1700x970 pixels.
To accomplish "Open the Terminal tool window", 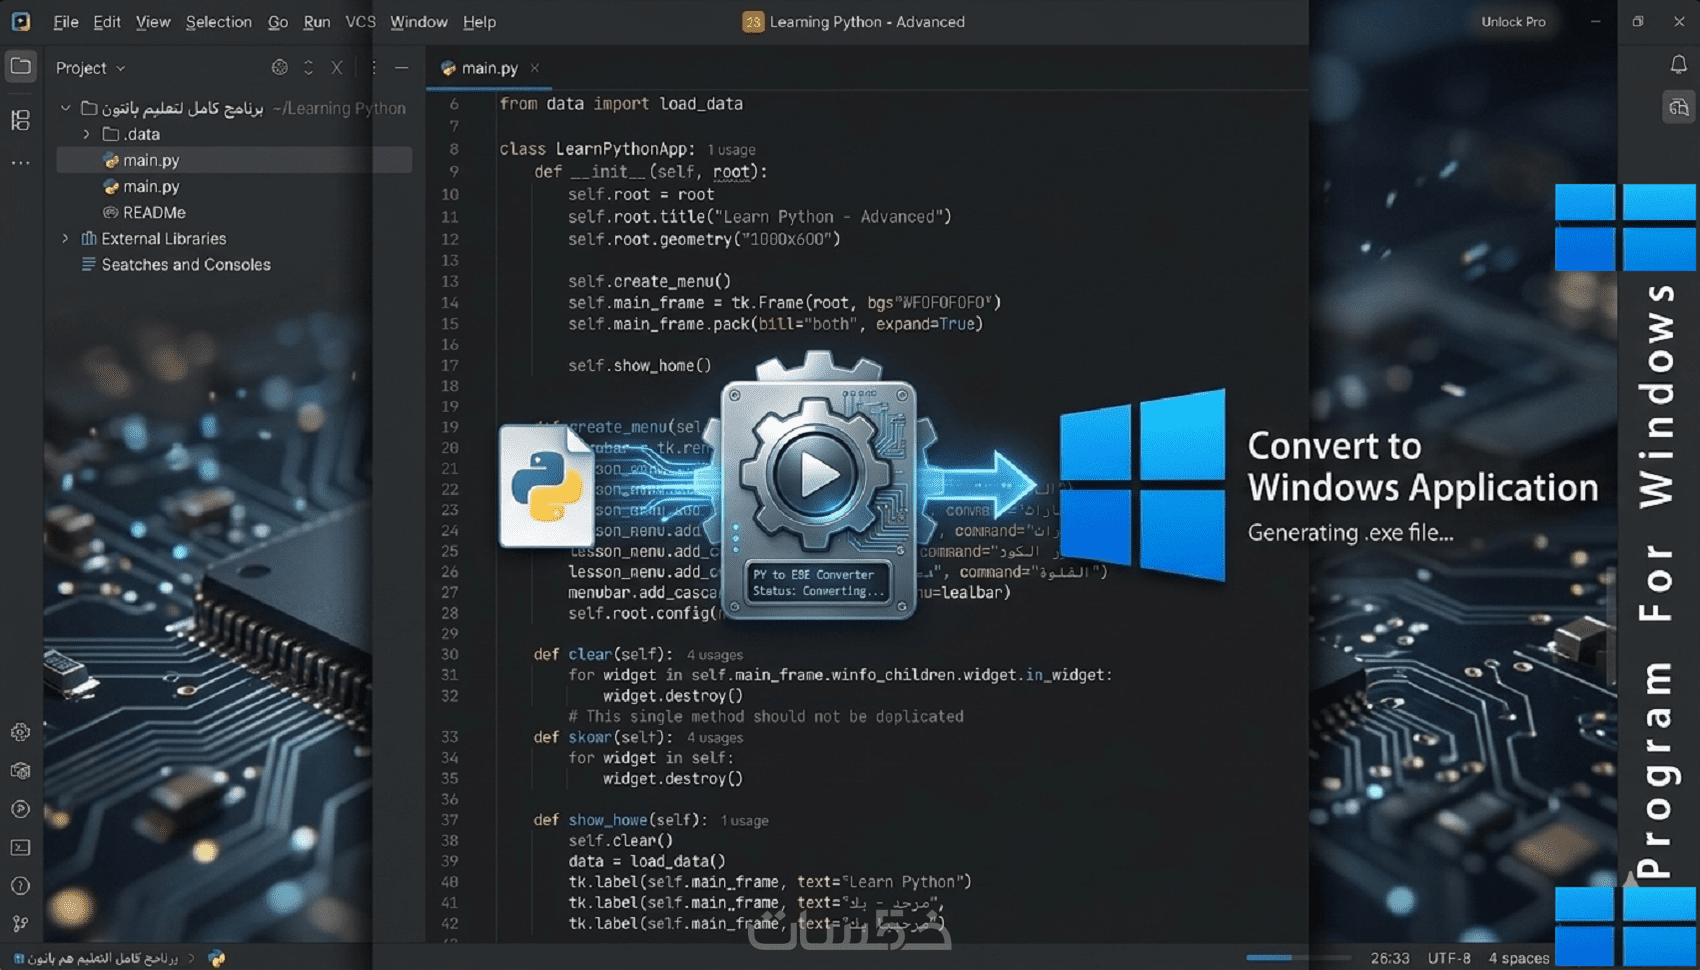I will click(21, 848).
